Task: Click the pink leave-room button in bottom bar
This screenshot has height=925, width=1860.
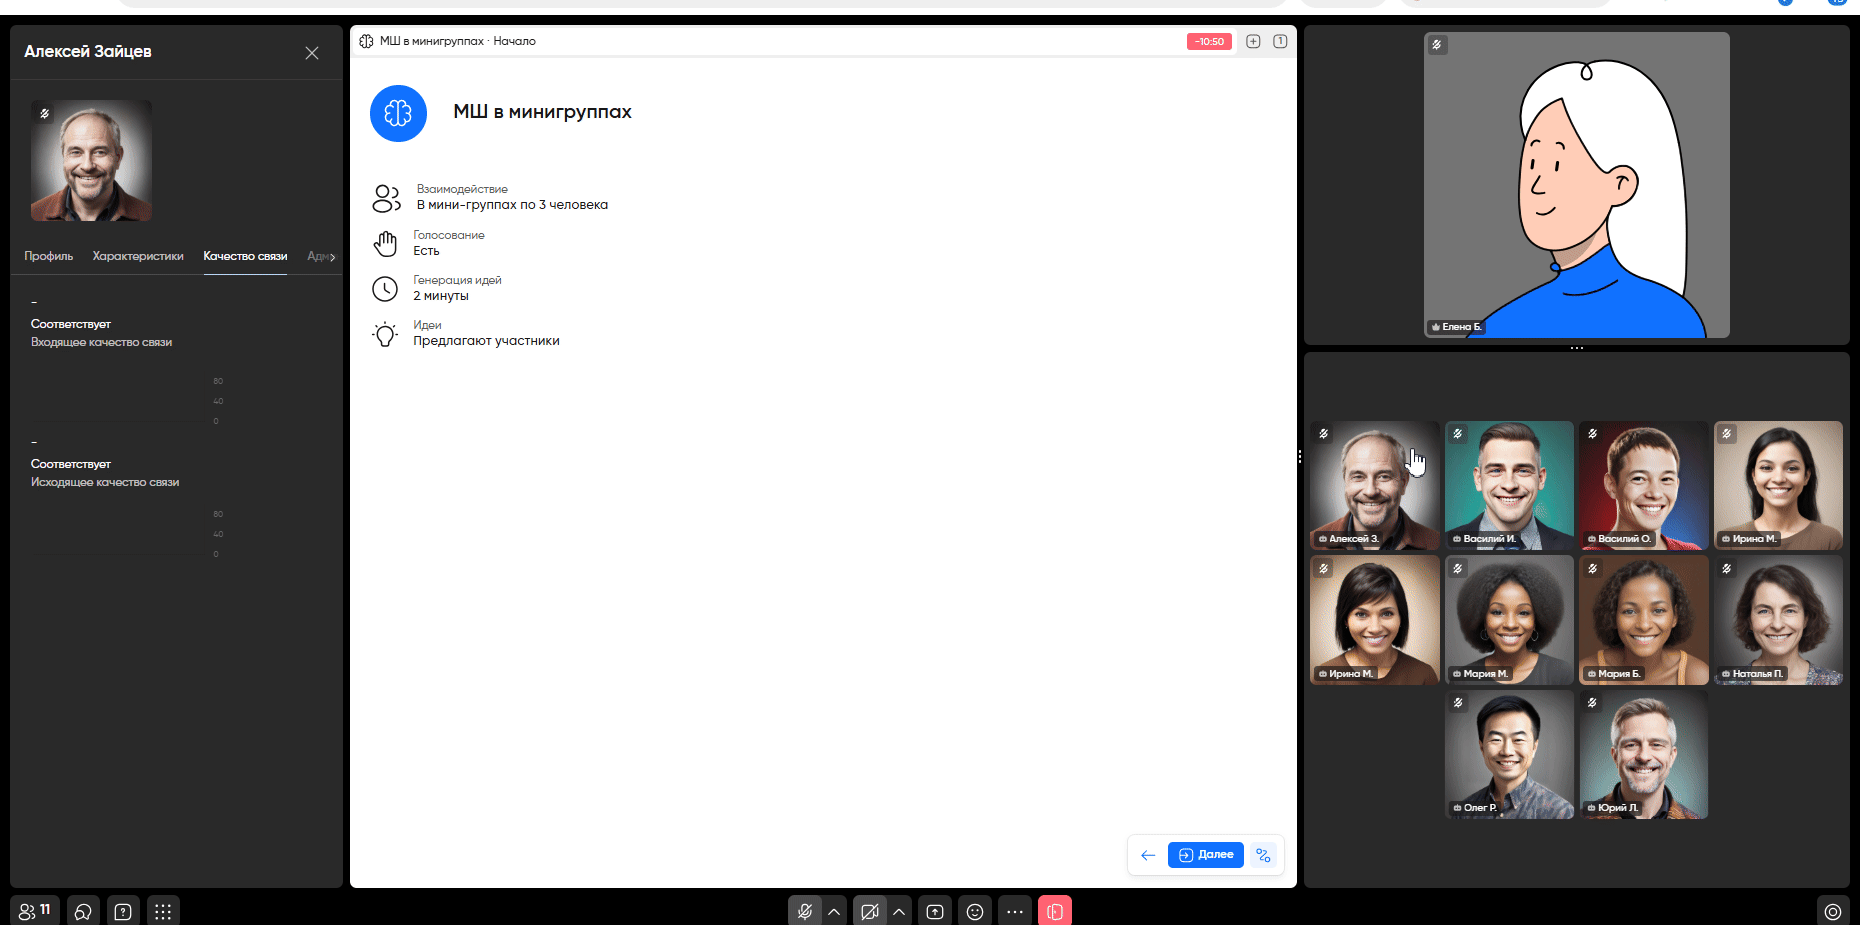Action: coord(1055,911)
